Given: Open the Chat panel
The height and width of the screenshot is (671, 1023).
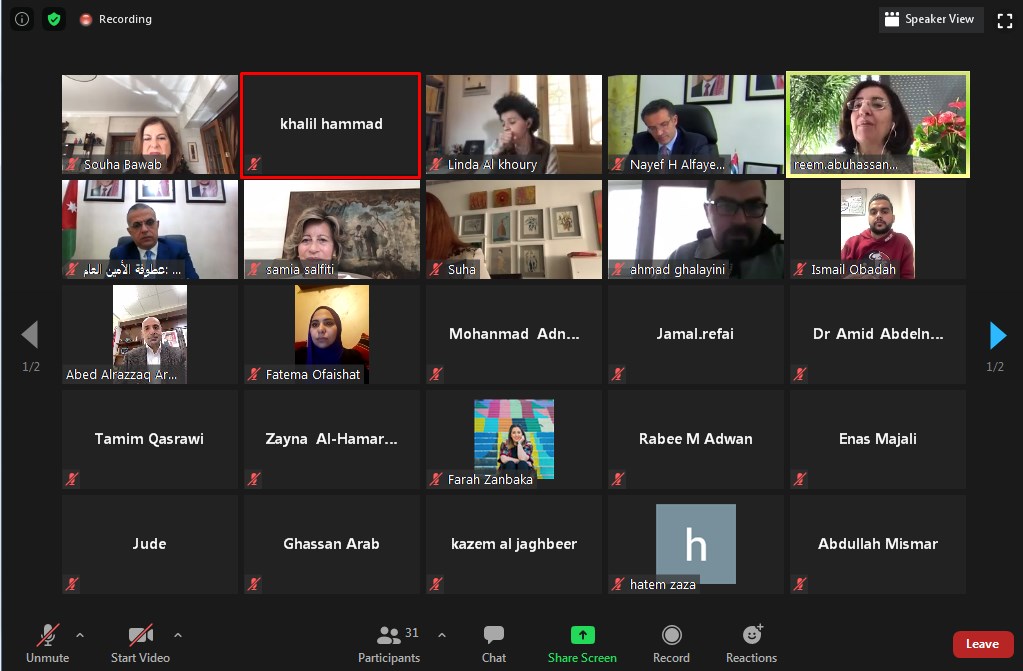Looking at the screenshot, I should pyautogui.click(x=494, y=643).
